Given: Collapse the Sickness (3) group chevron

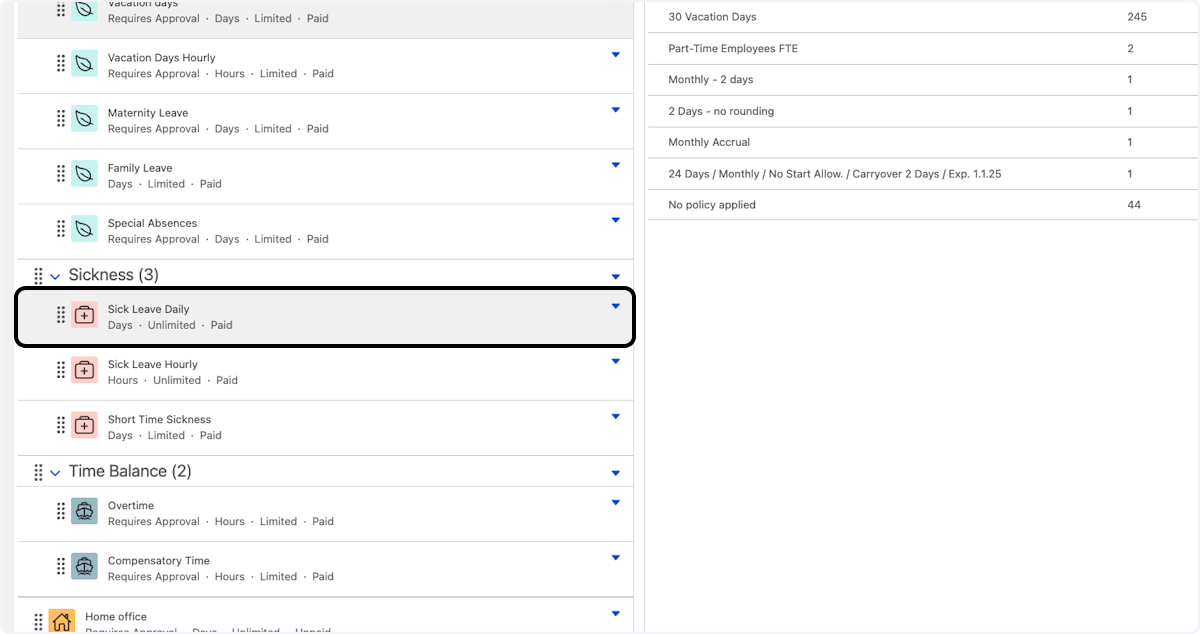Looking at the screenshot, I should coord(56,276).
